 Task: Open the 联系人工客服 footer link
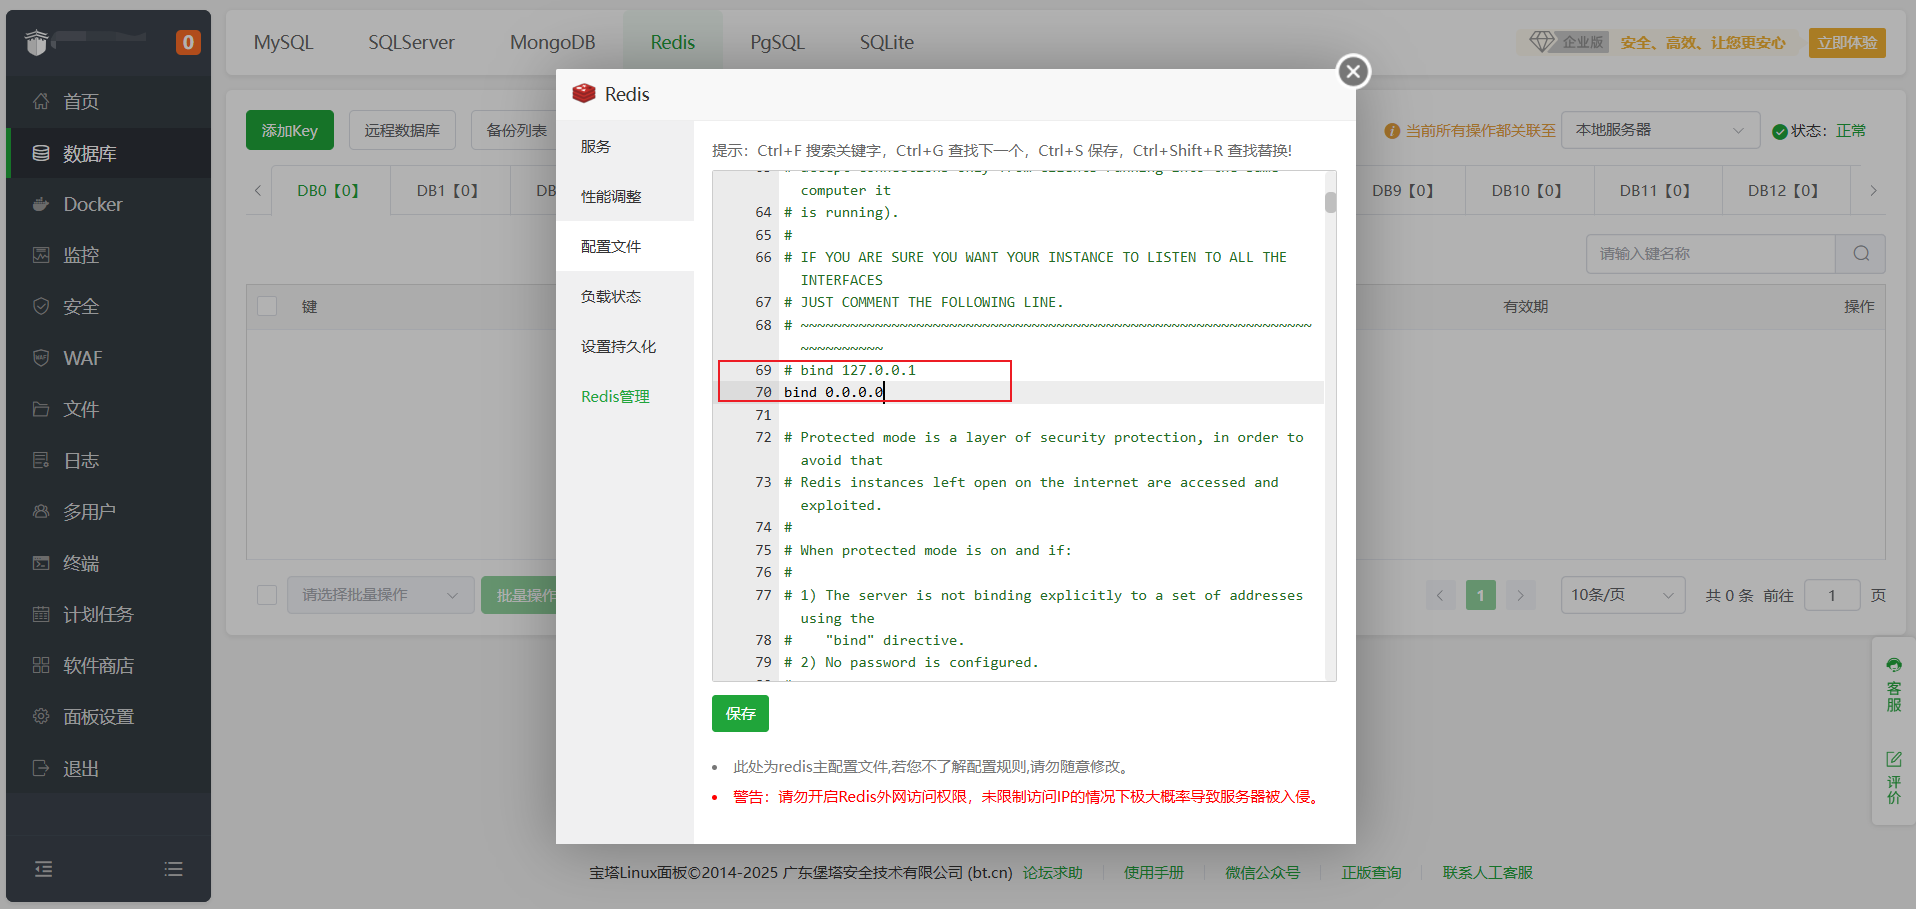pyautogui.click(x=1487, y=872)
